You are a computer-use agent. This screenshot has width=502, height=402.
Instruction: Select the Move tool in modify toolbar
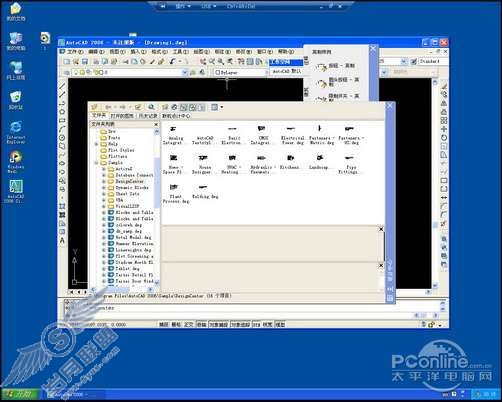click(444, 129)
